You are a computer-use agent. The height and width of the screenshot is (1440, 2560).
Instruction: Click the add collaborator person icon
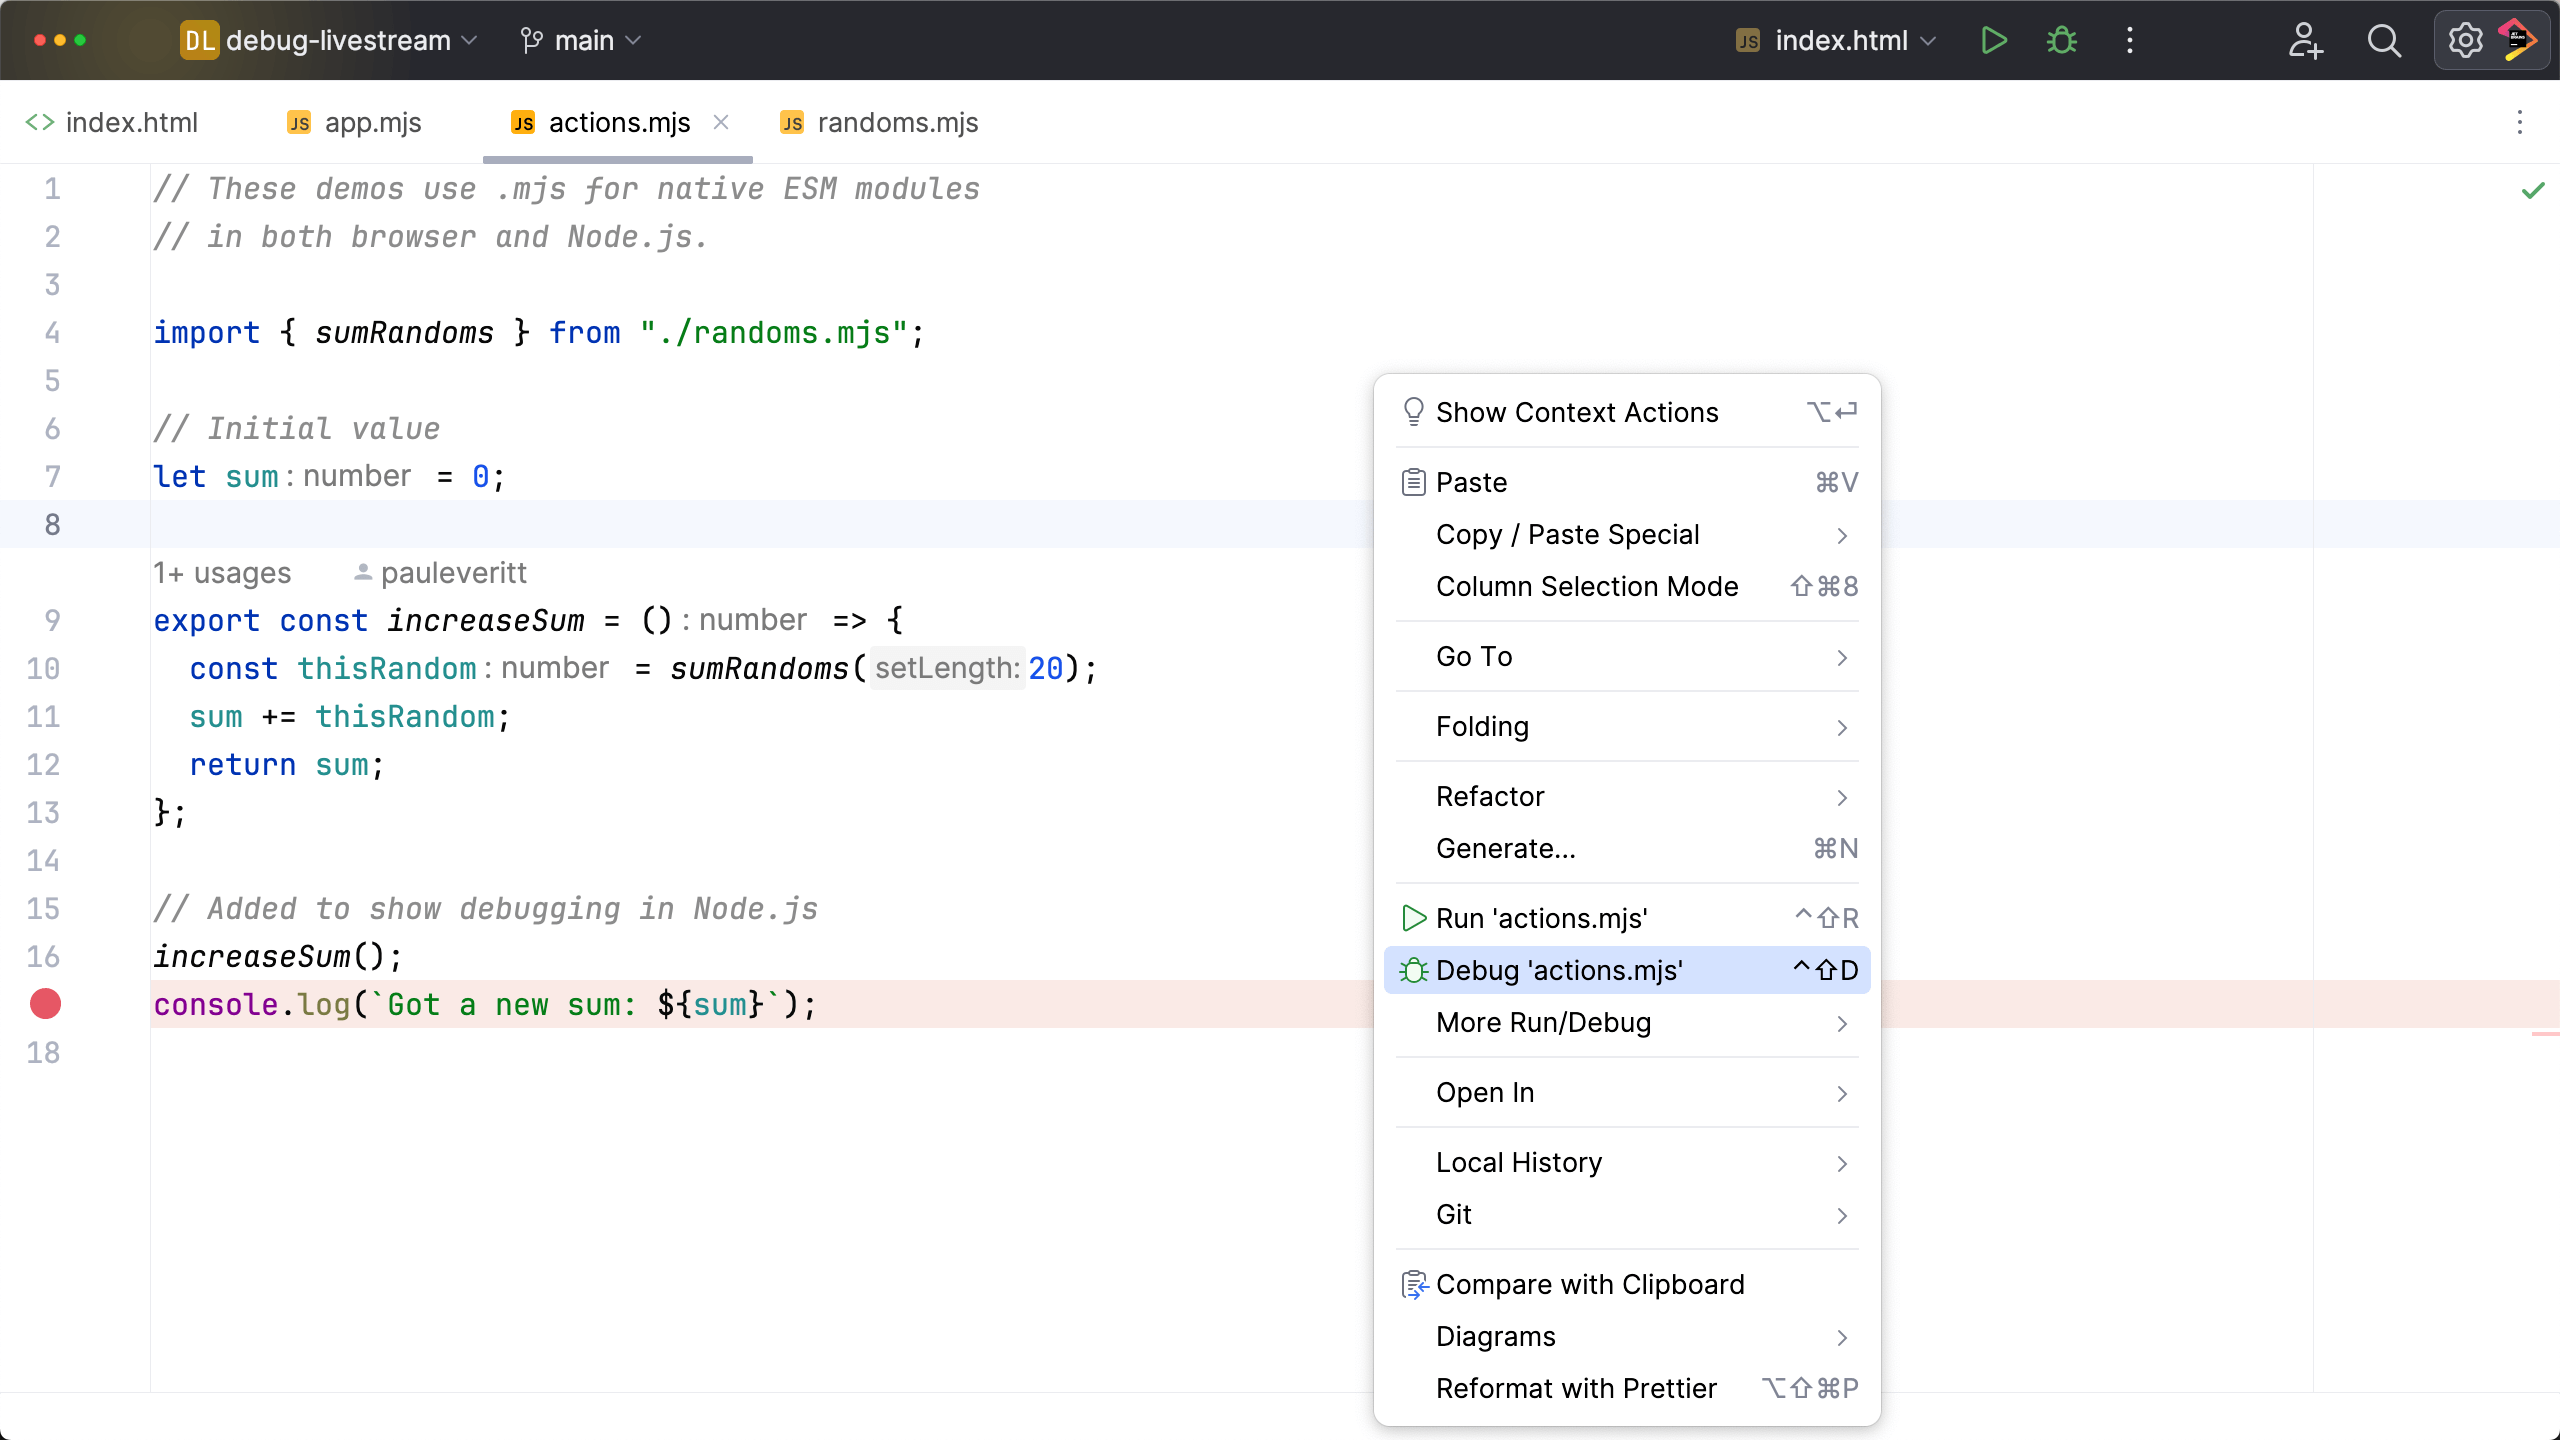[2305, 40]
